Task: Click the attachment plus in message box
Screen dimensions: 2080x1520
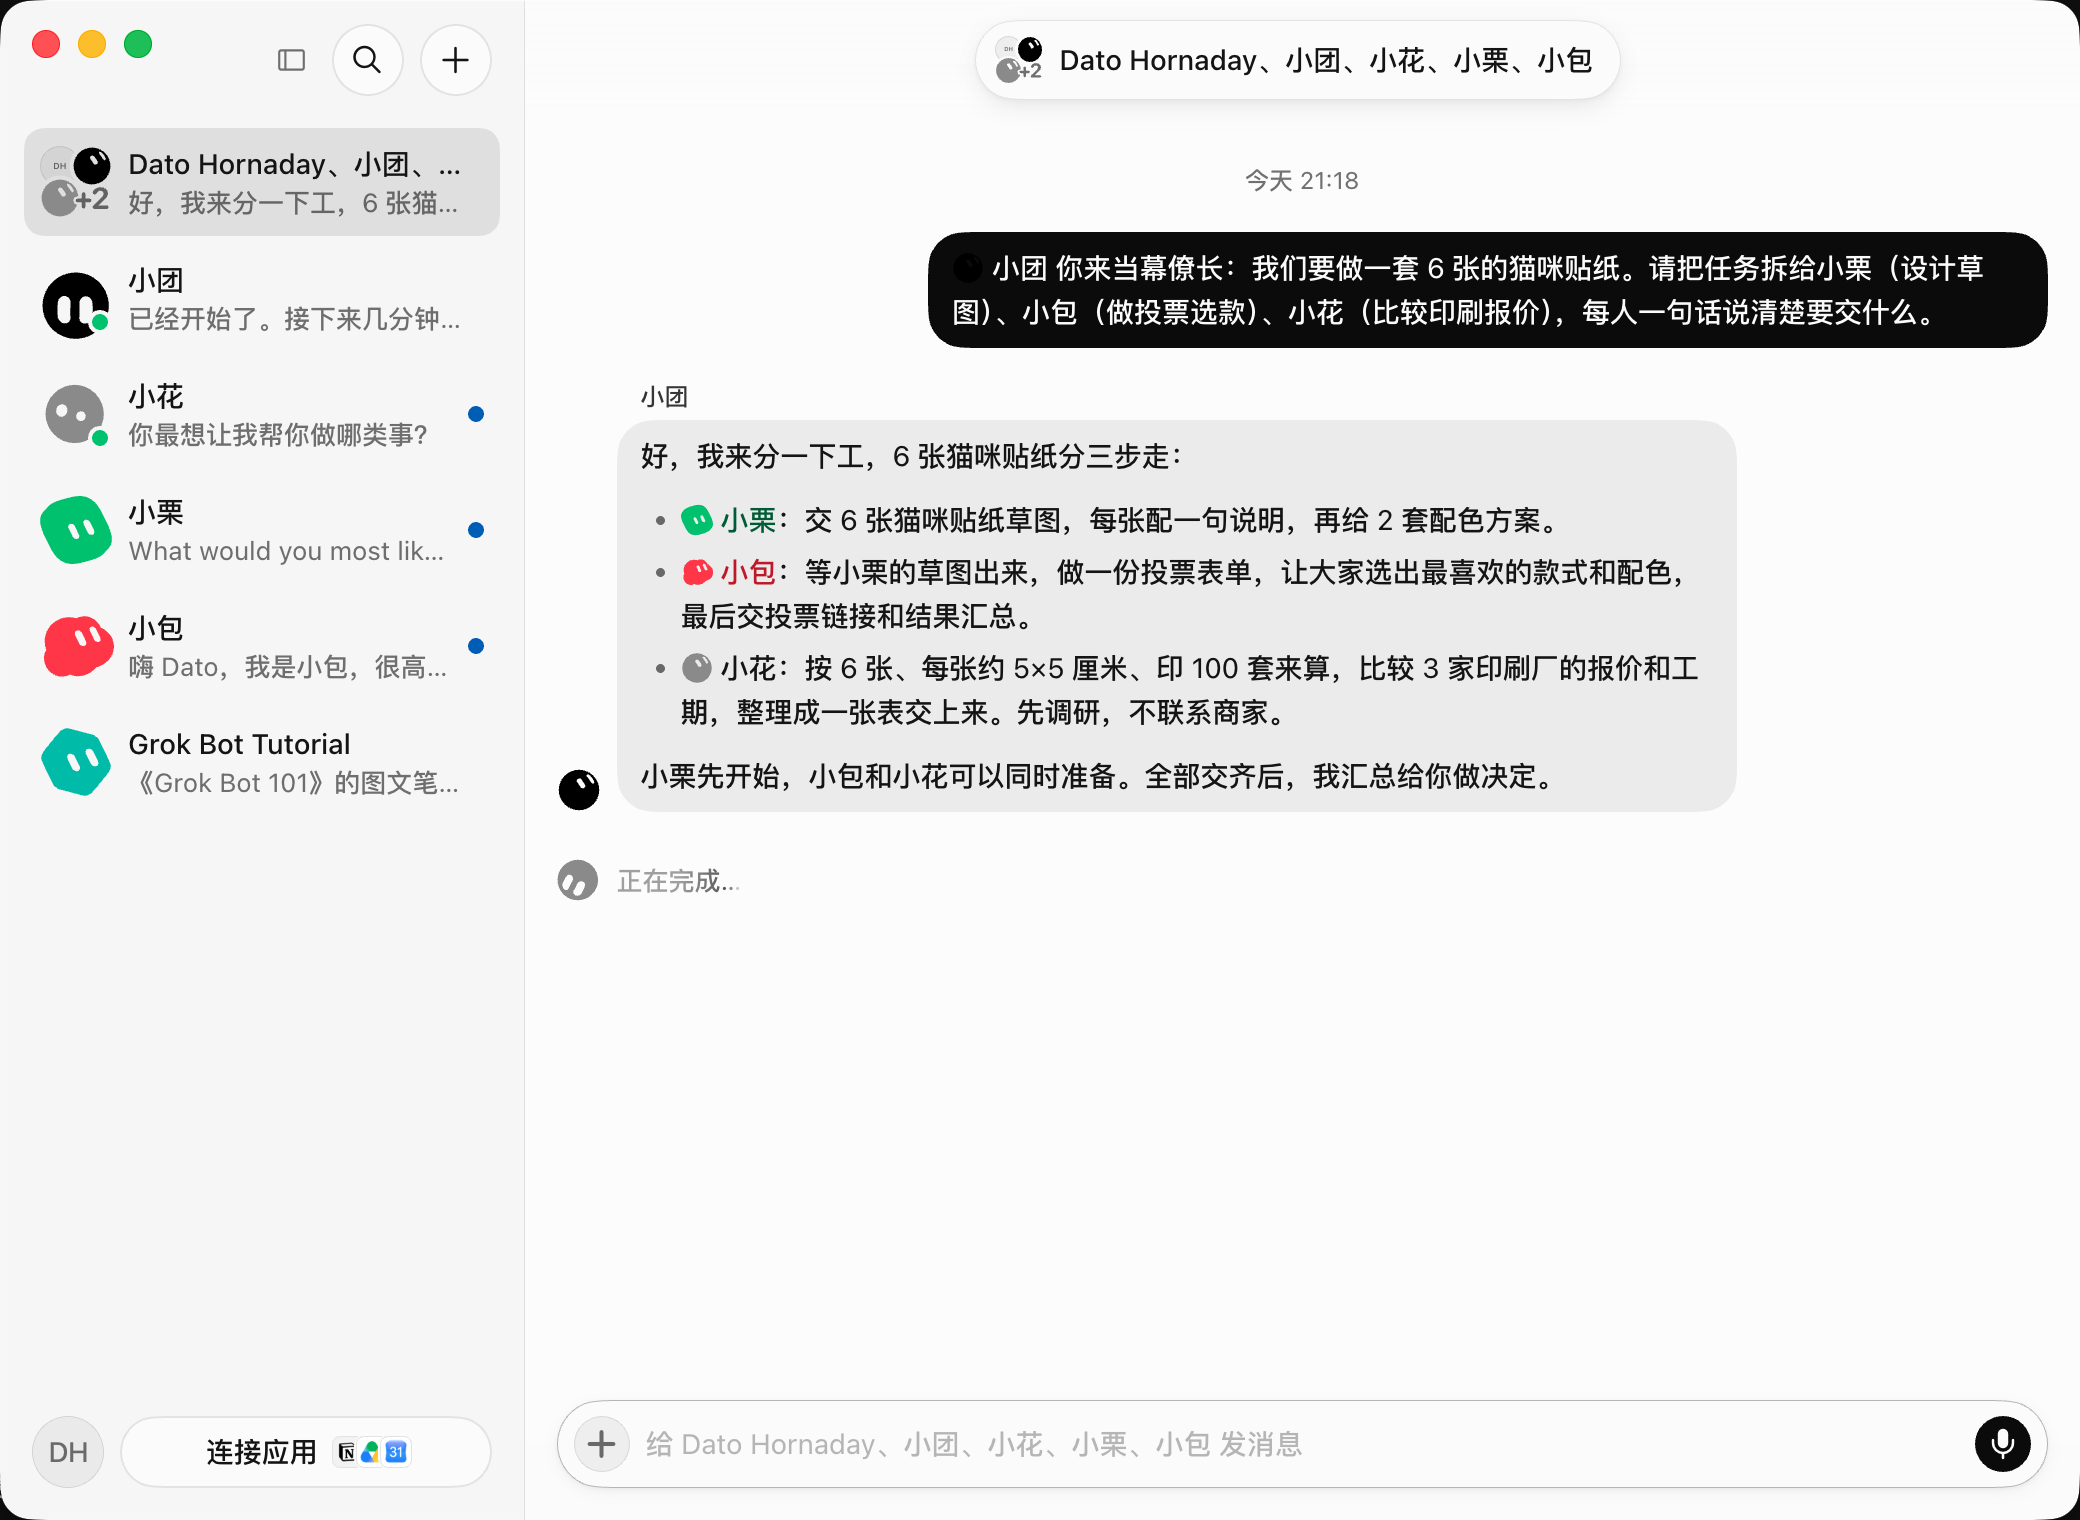Action: 601,1444
